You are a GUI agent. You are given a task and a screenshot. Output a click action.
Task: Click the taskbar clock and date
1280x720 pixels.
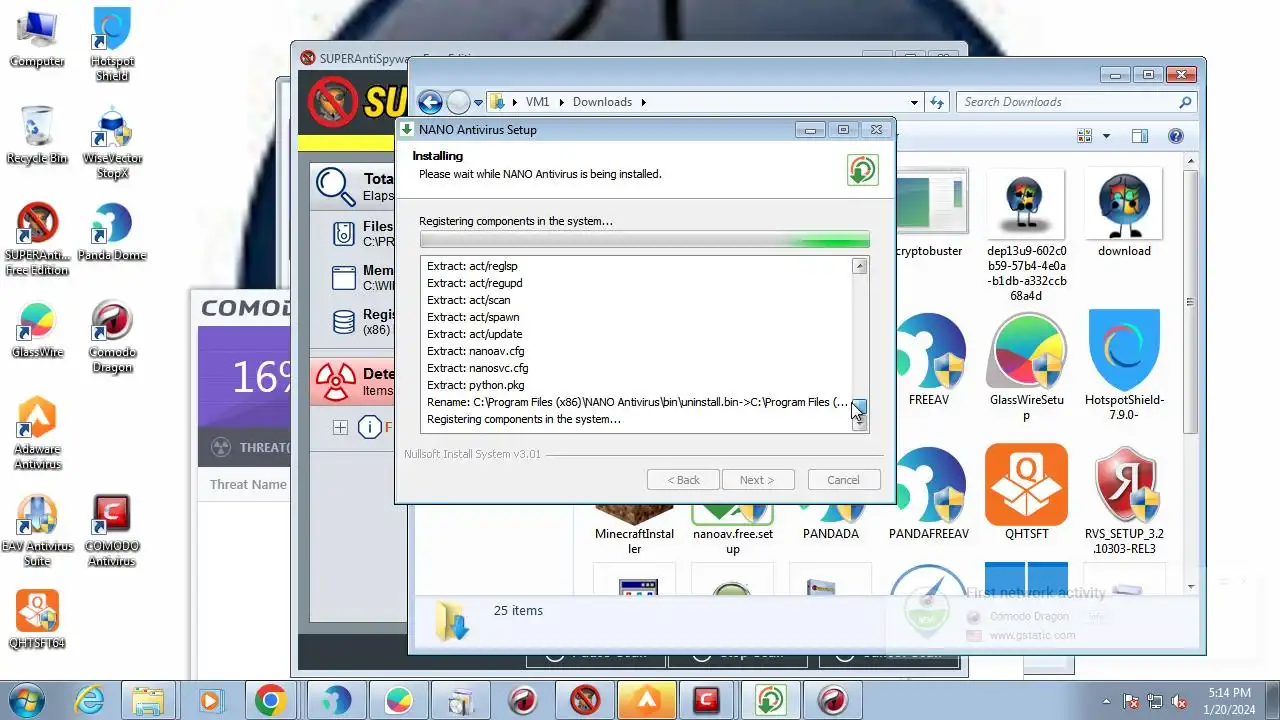tap(1229, 701)
